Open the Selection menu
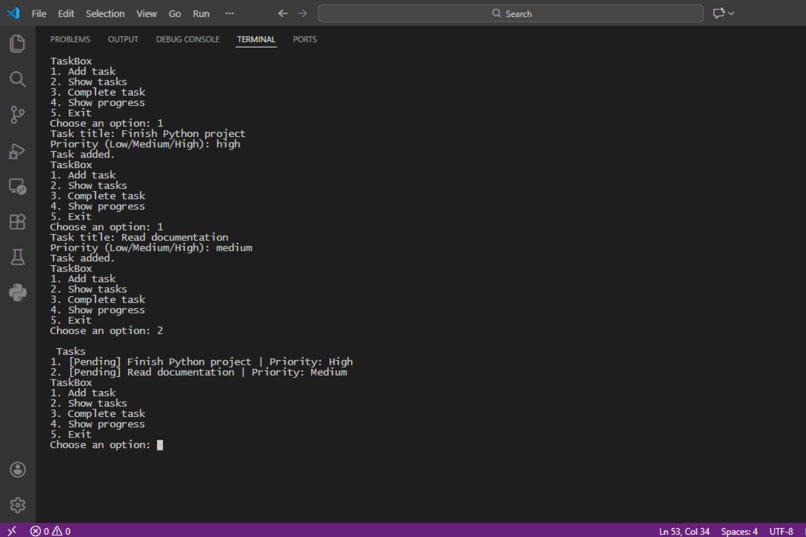The image size is (806, 537). (x=105, y=14)
